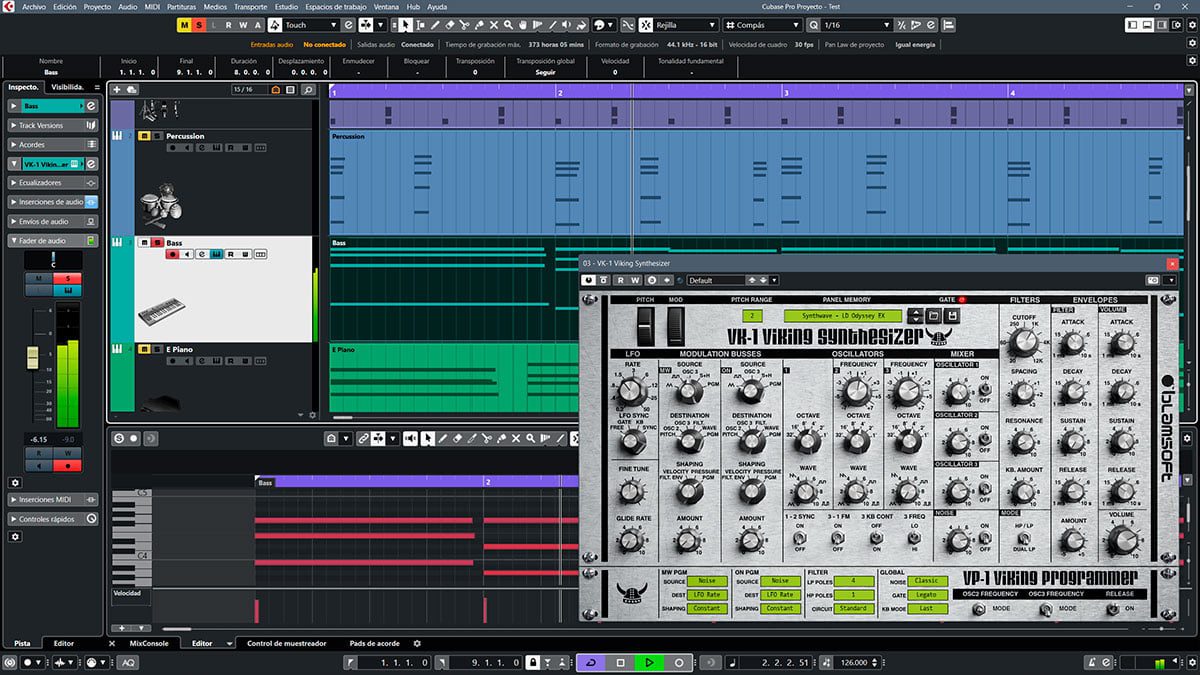Click the transport Record button
The image size is (1200, 675).
[679, 662]
